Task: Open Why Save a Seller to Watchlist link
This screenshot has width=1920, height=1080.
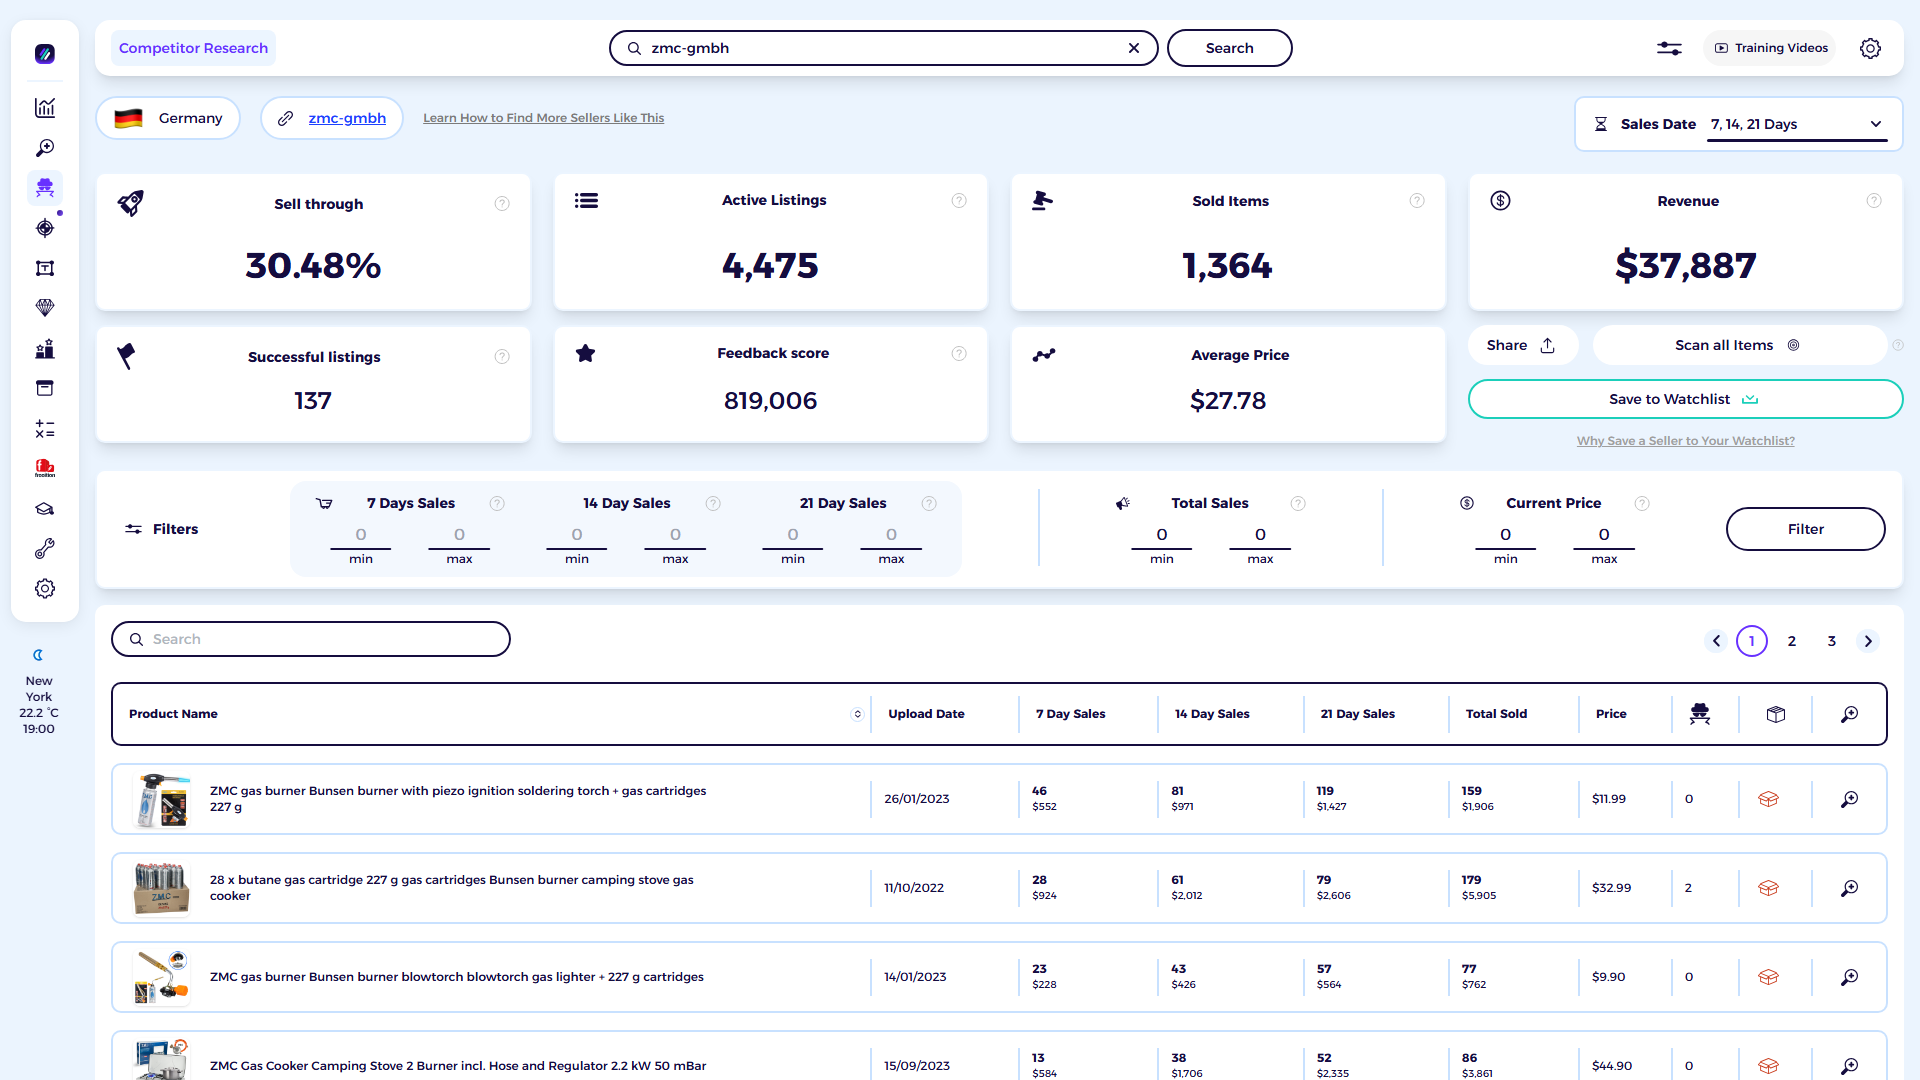Action: point(1685,441)
